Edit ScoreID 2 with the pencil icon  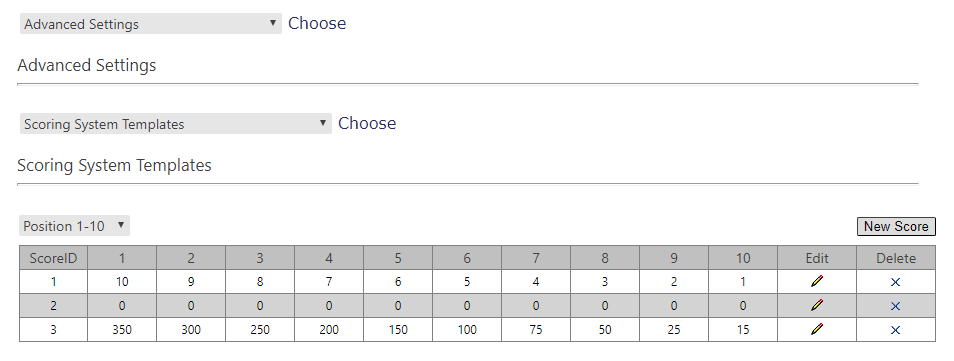(x=816, y=306)
